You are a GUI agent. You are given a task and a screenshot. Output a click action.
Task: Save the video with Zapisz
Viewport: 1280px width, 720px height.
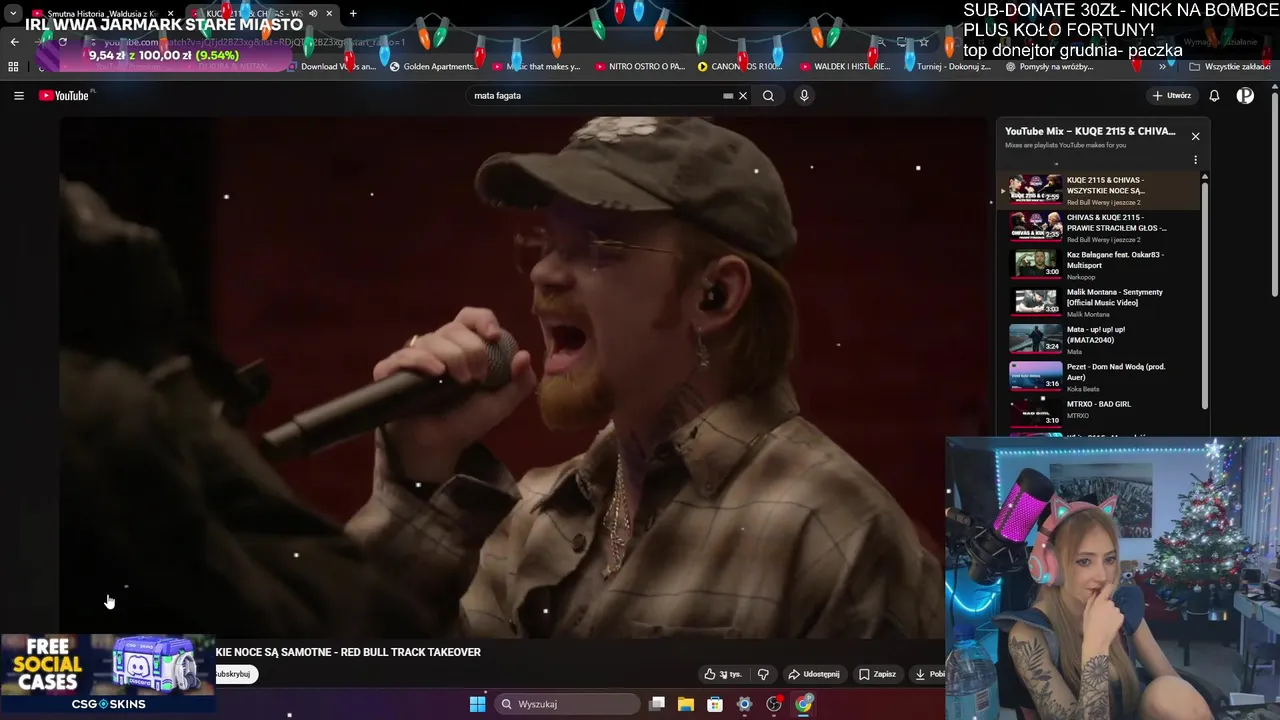[877, 674]
